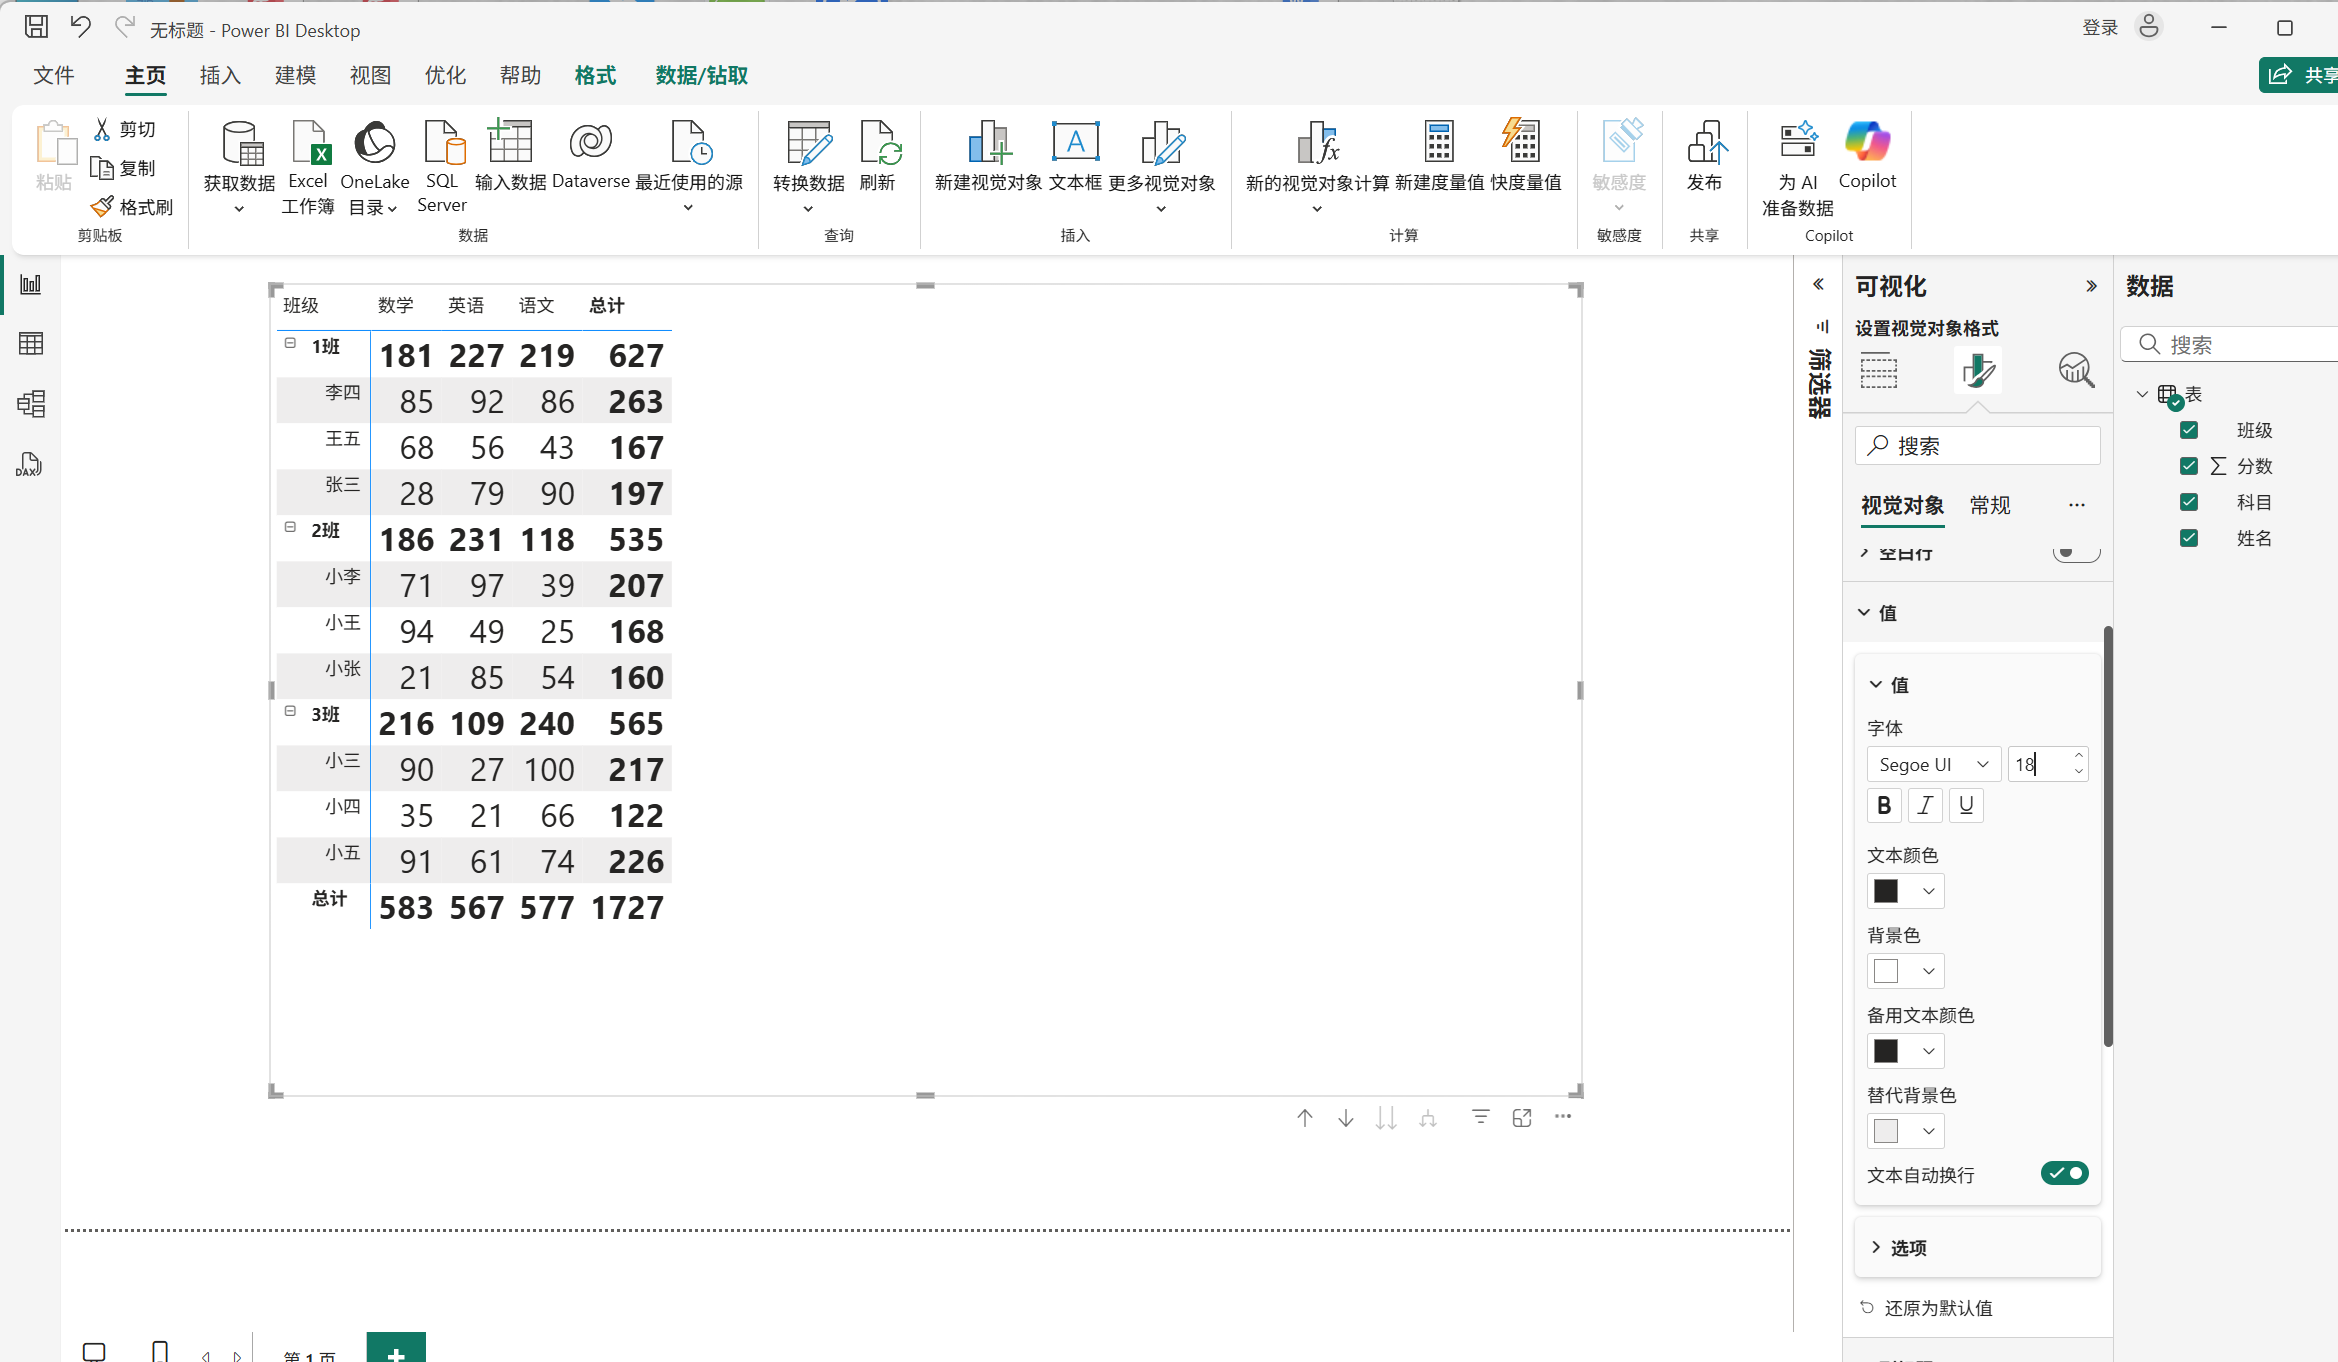
Task: Click the Bold font button
Action: click(x=1884, y=805)
